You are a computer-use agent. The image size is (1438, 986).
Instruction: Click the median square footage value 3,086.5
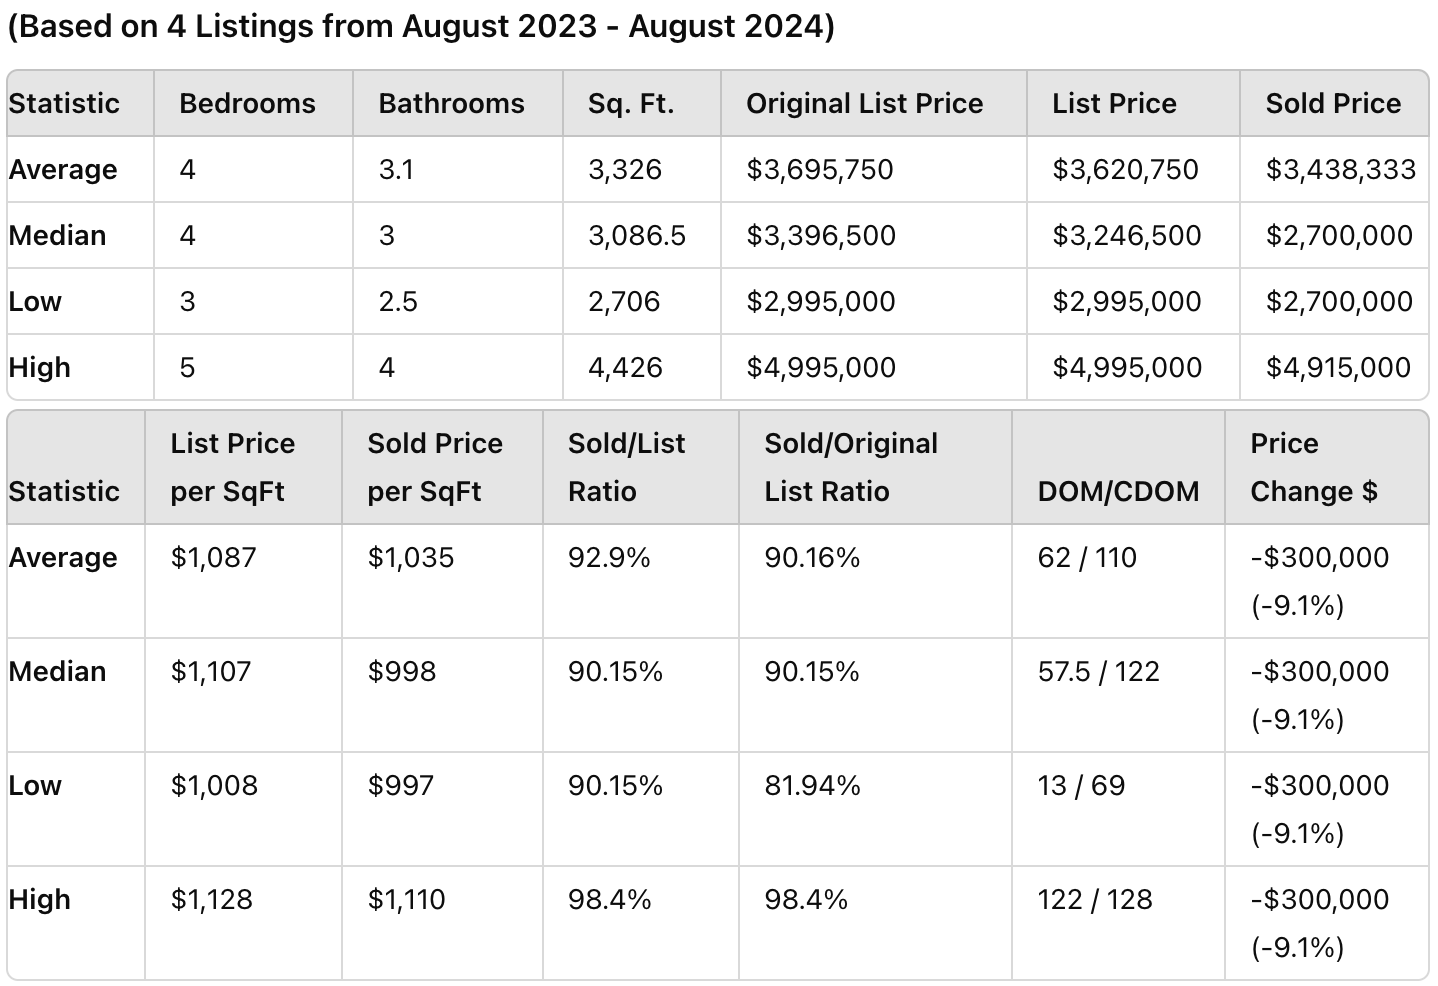click(x=637, y=235)
